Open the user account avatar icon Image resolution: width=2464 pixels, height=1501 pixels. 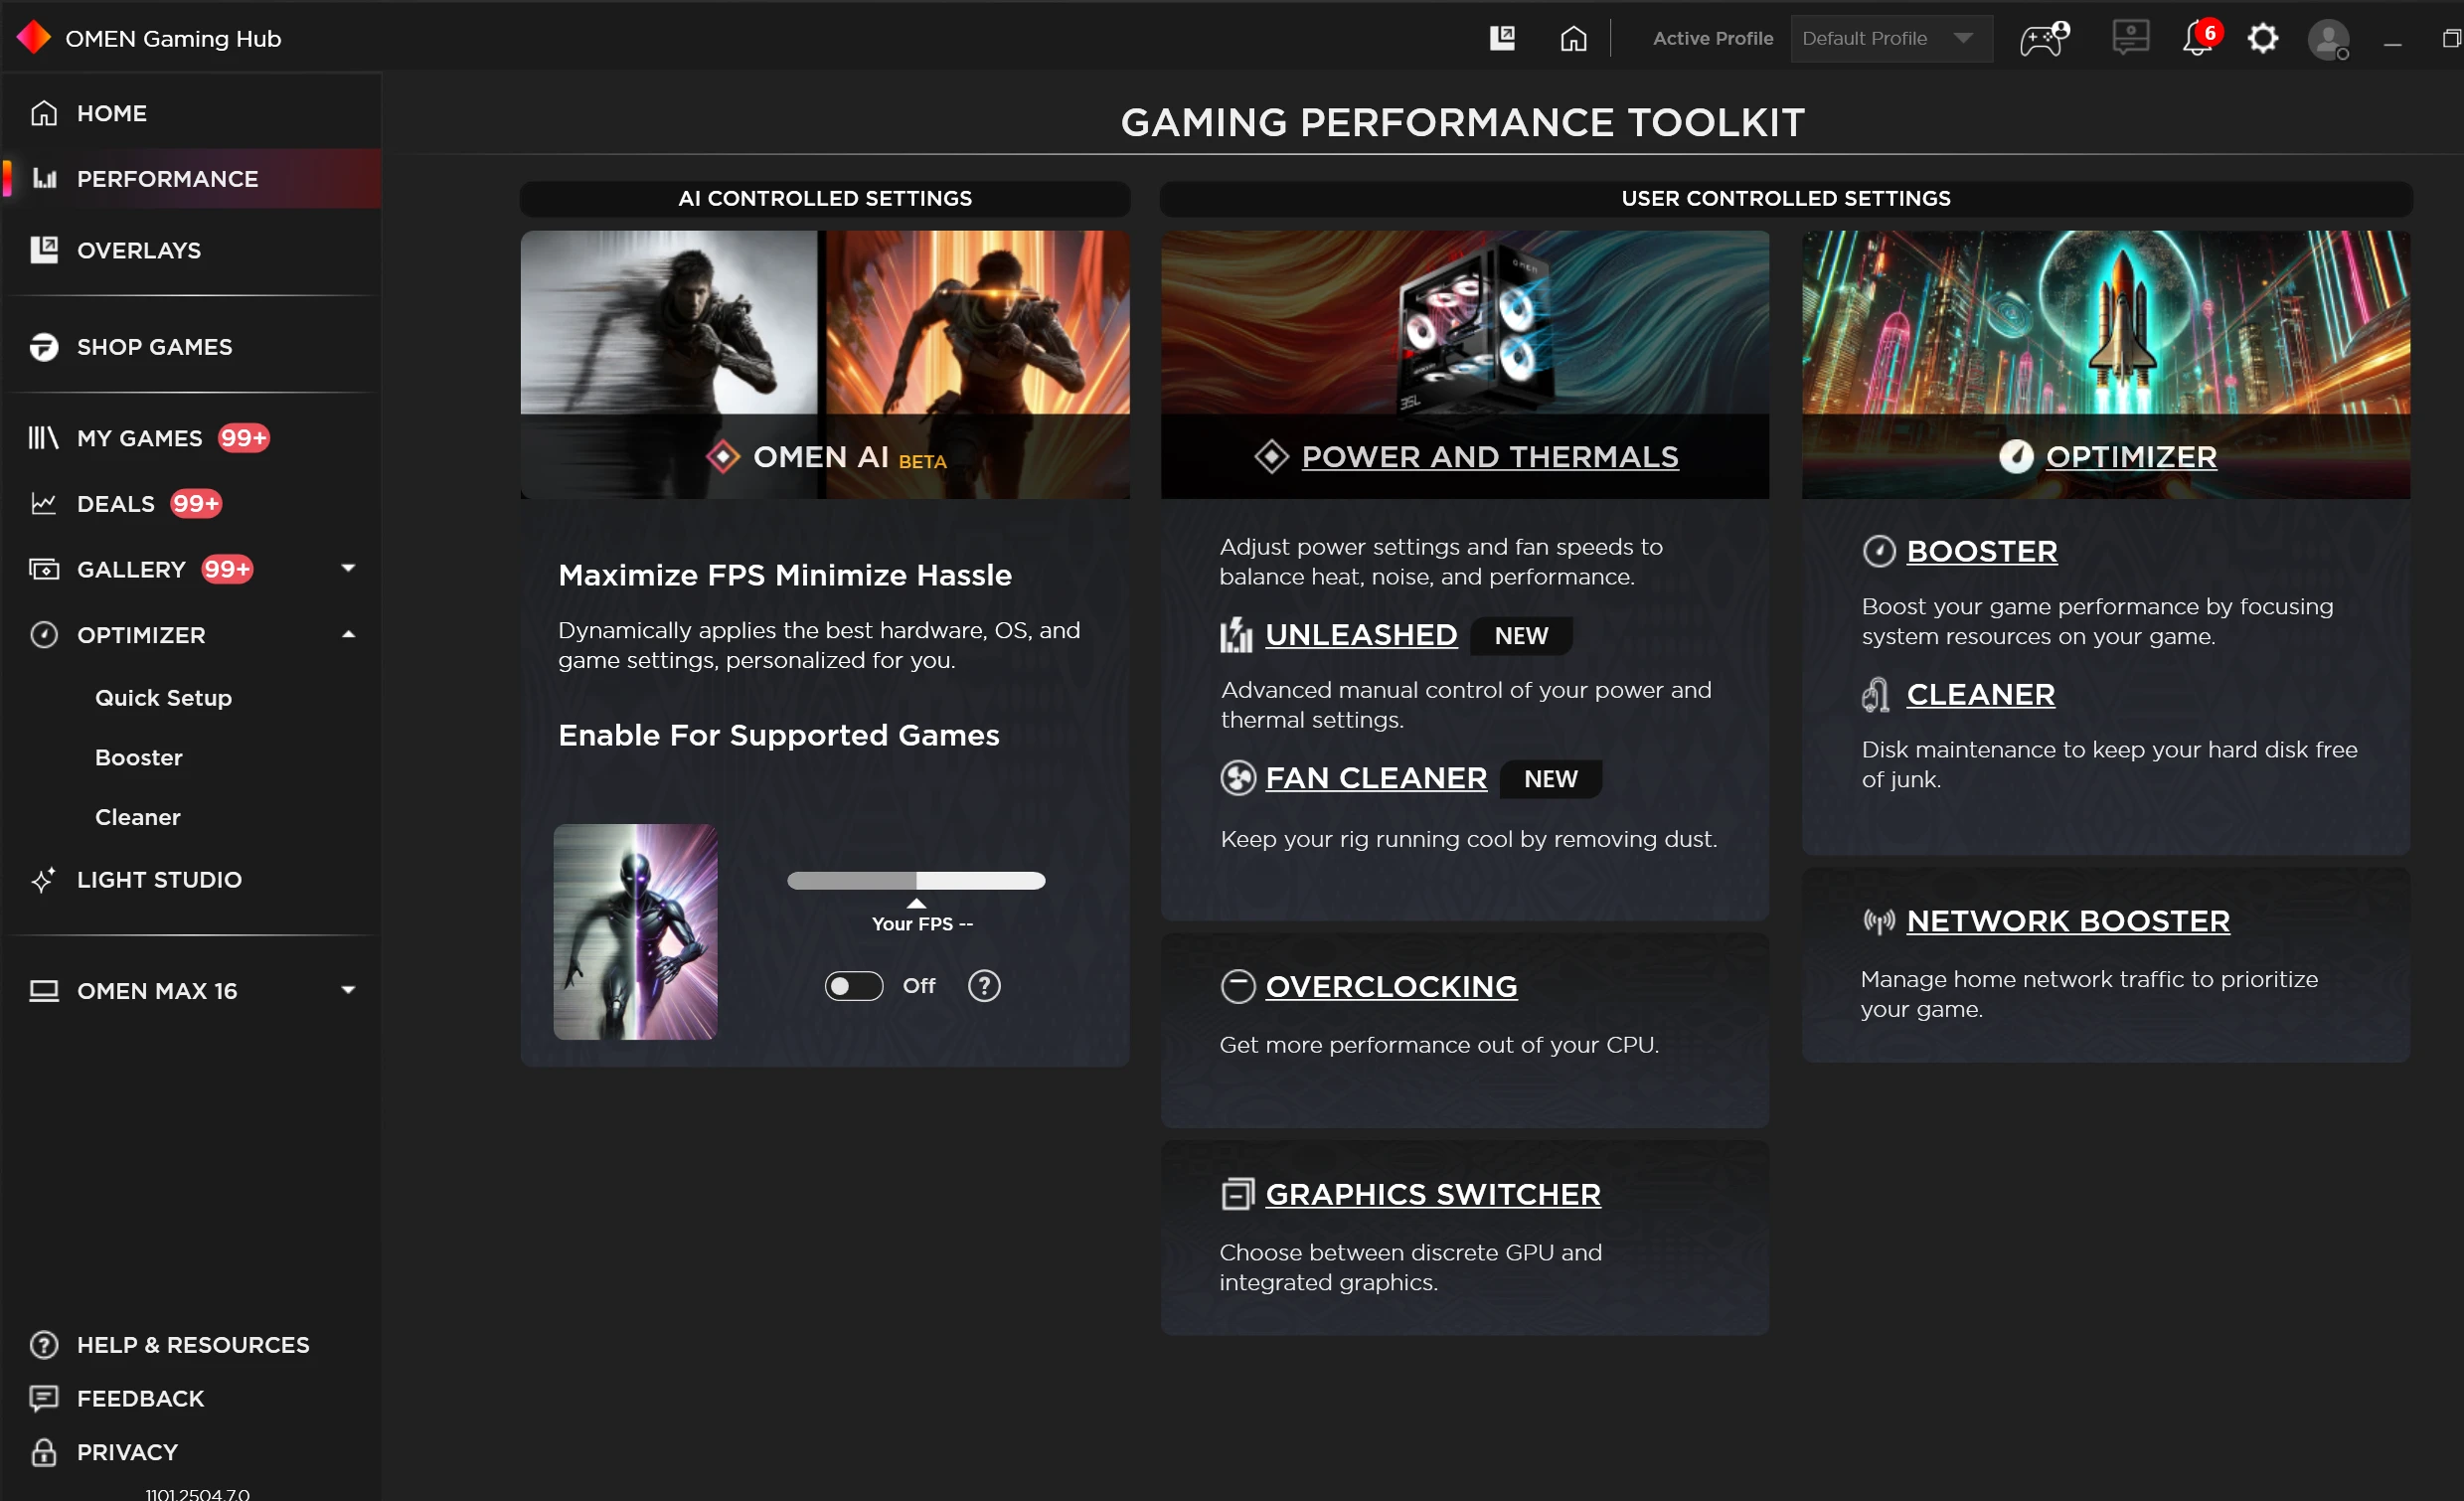pyautogui.click(x=2328, y=40)
